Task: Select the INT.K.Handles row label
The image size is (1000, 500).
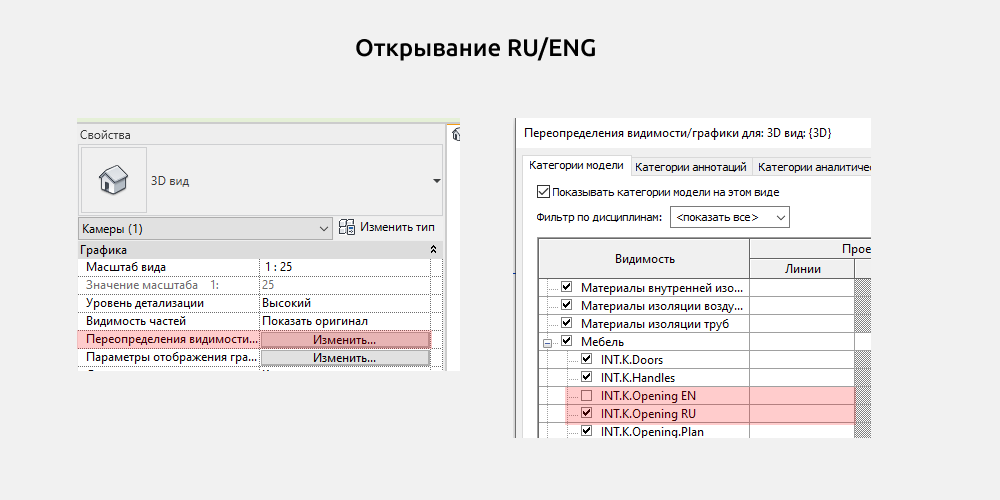Action: click(638, 378)
